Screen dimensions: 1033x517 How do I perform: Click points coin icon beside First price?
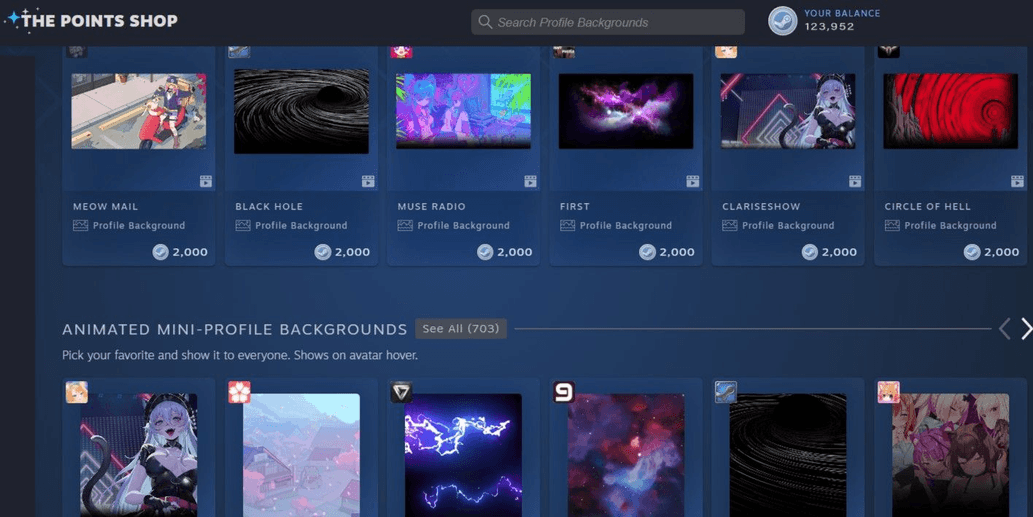(647, 252)
